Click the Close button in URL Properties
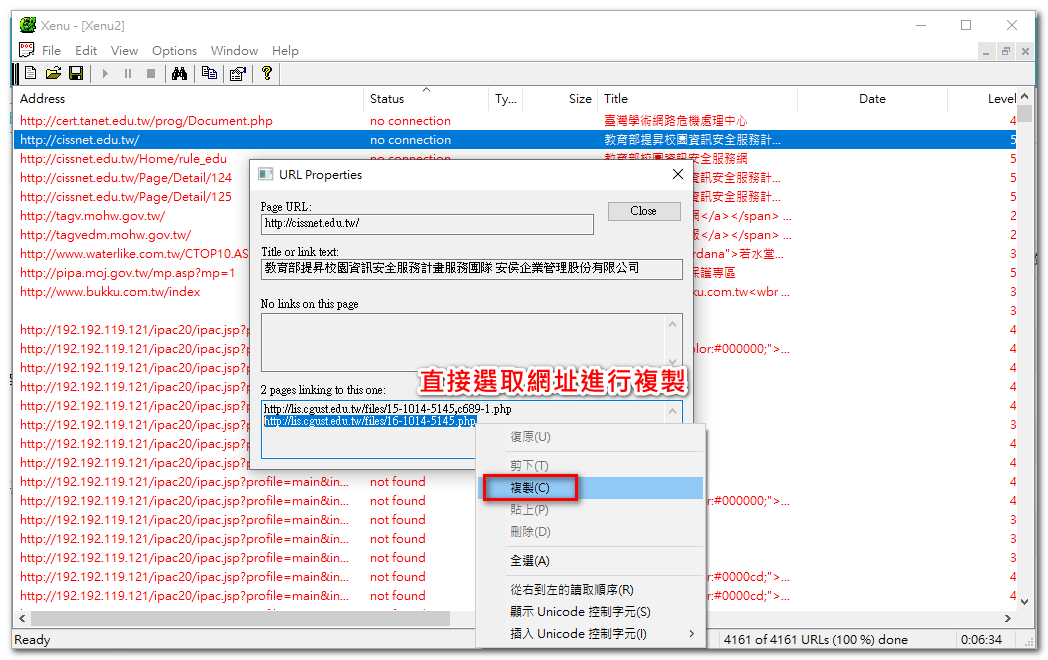The height and width of the screenshot is (660, 1048). [x=644, y=211]
